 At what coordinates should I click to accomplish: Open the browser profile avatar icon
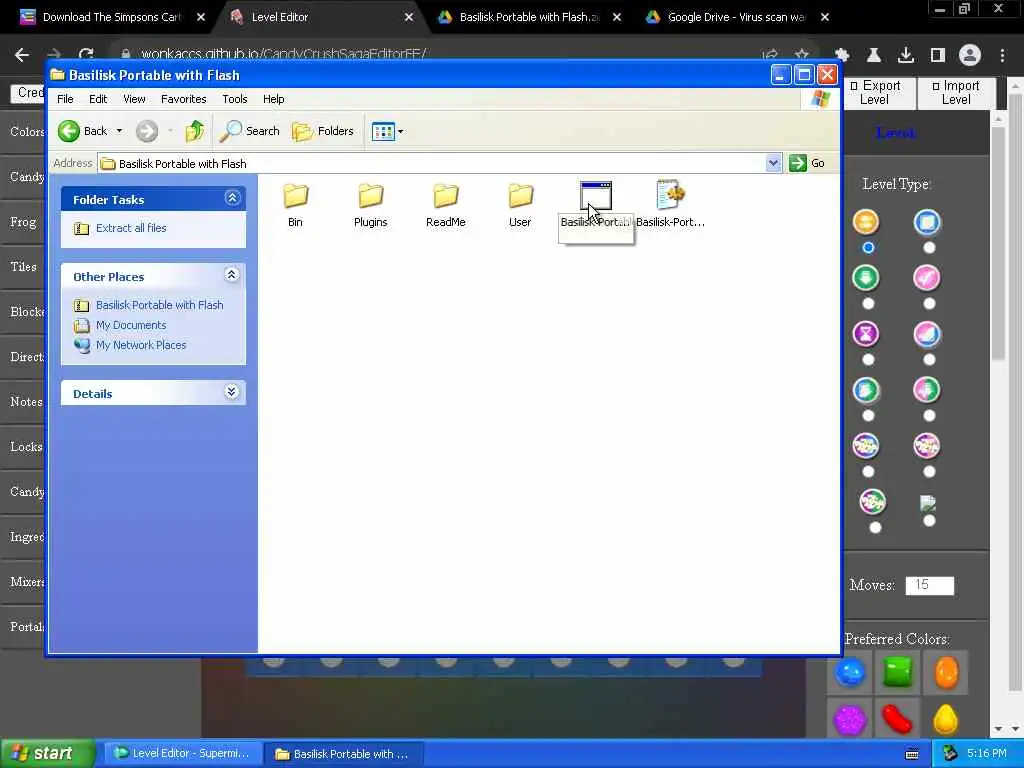pyautogui.click(x=970, y=55)
